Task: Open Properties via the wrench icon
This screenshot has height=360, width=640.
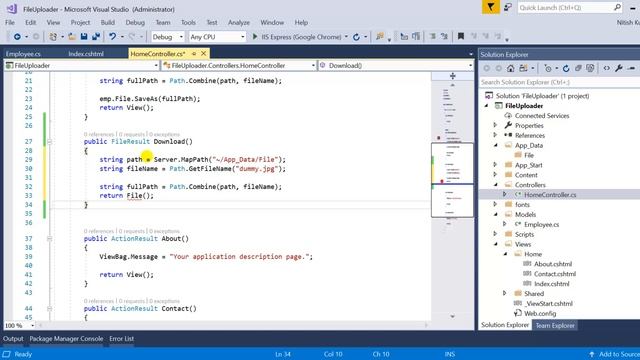Action: click(619, 68)
